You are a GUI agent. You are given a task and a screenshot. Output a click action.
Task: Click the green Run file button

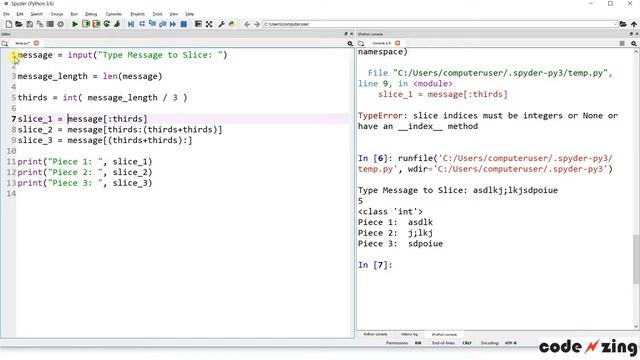coord(75,24)
